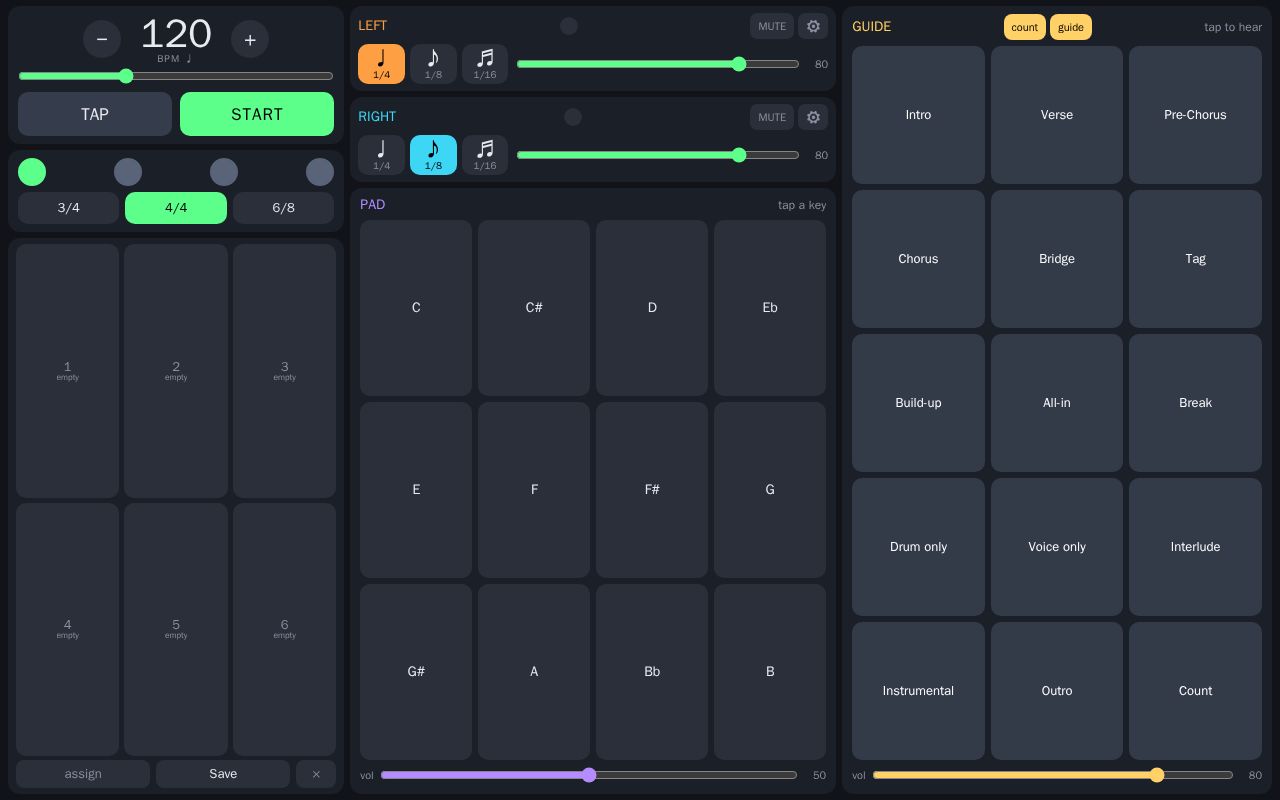Trigger the Build-up guide cue
The image size is (1280, 800).
pyautogui.click(x=918, y=403)
